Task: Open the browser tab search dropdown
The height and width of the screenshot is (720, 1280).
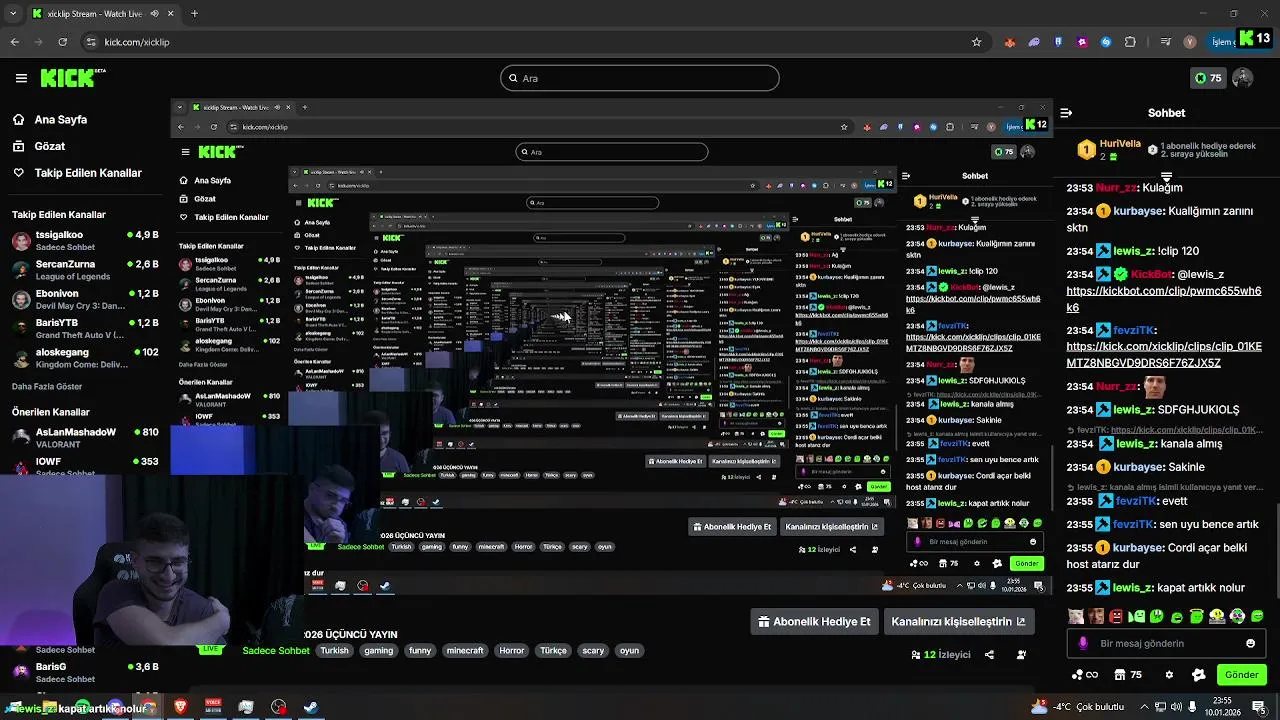Action: [13, 14]
